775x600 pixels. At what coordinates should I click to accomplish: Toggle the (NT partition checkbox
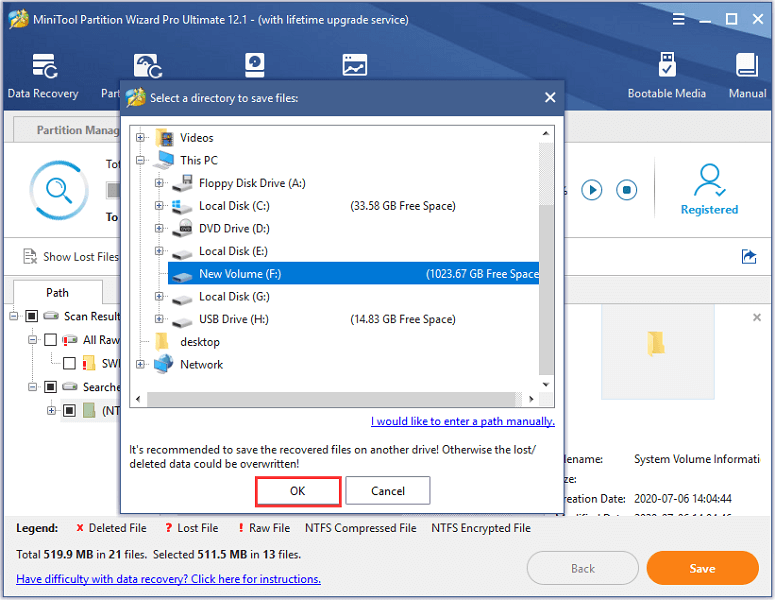pyautogui.click(x=69, y=410)
